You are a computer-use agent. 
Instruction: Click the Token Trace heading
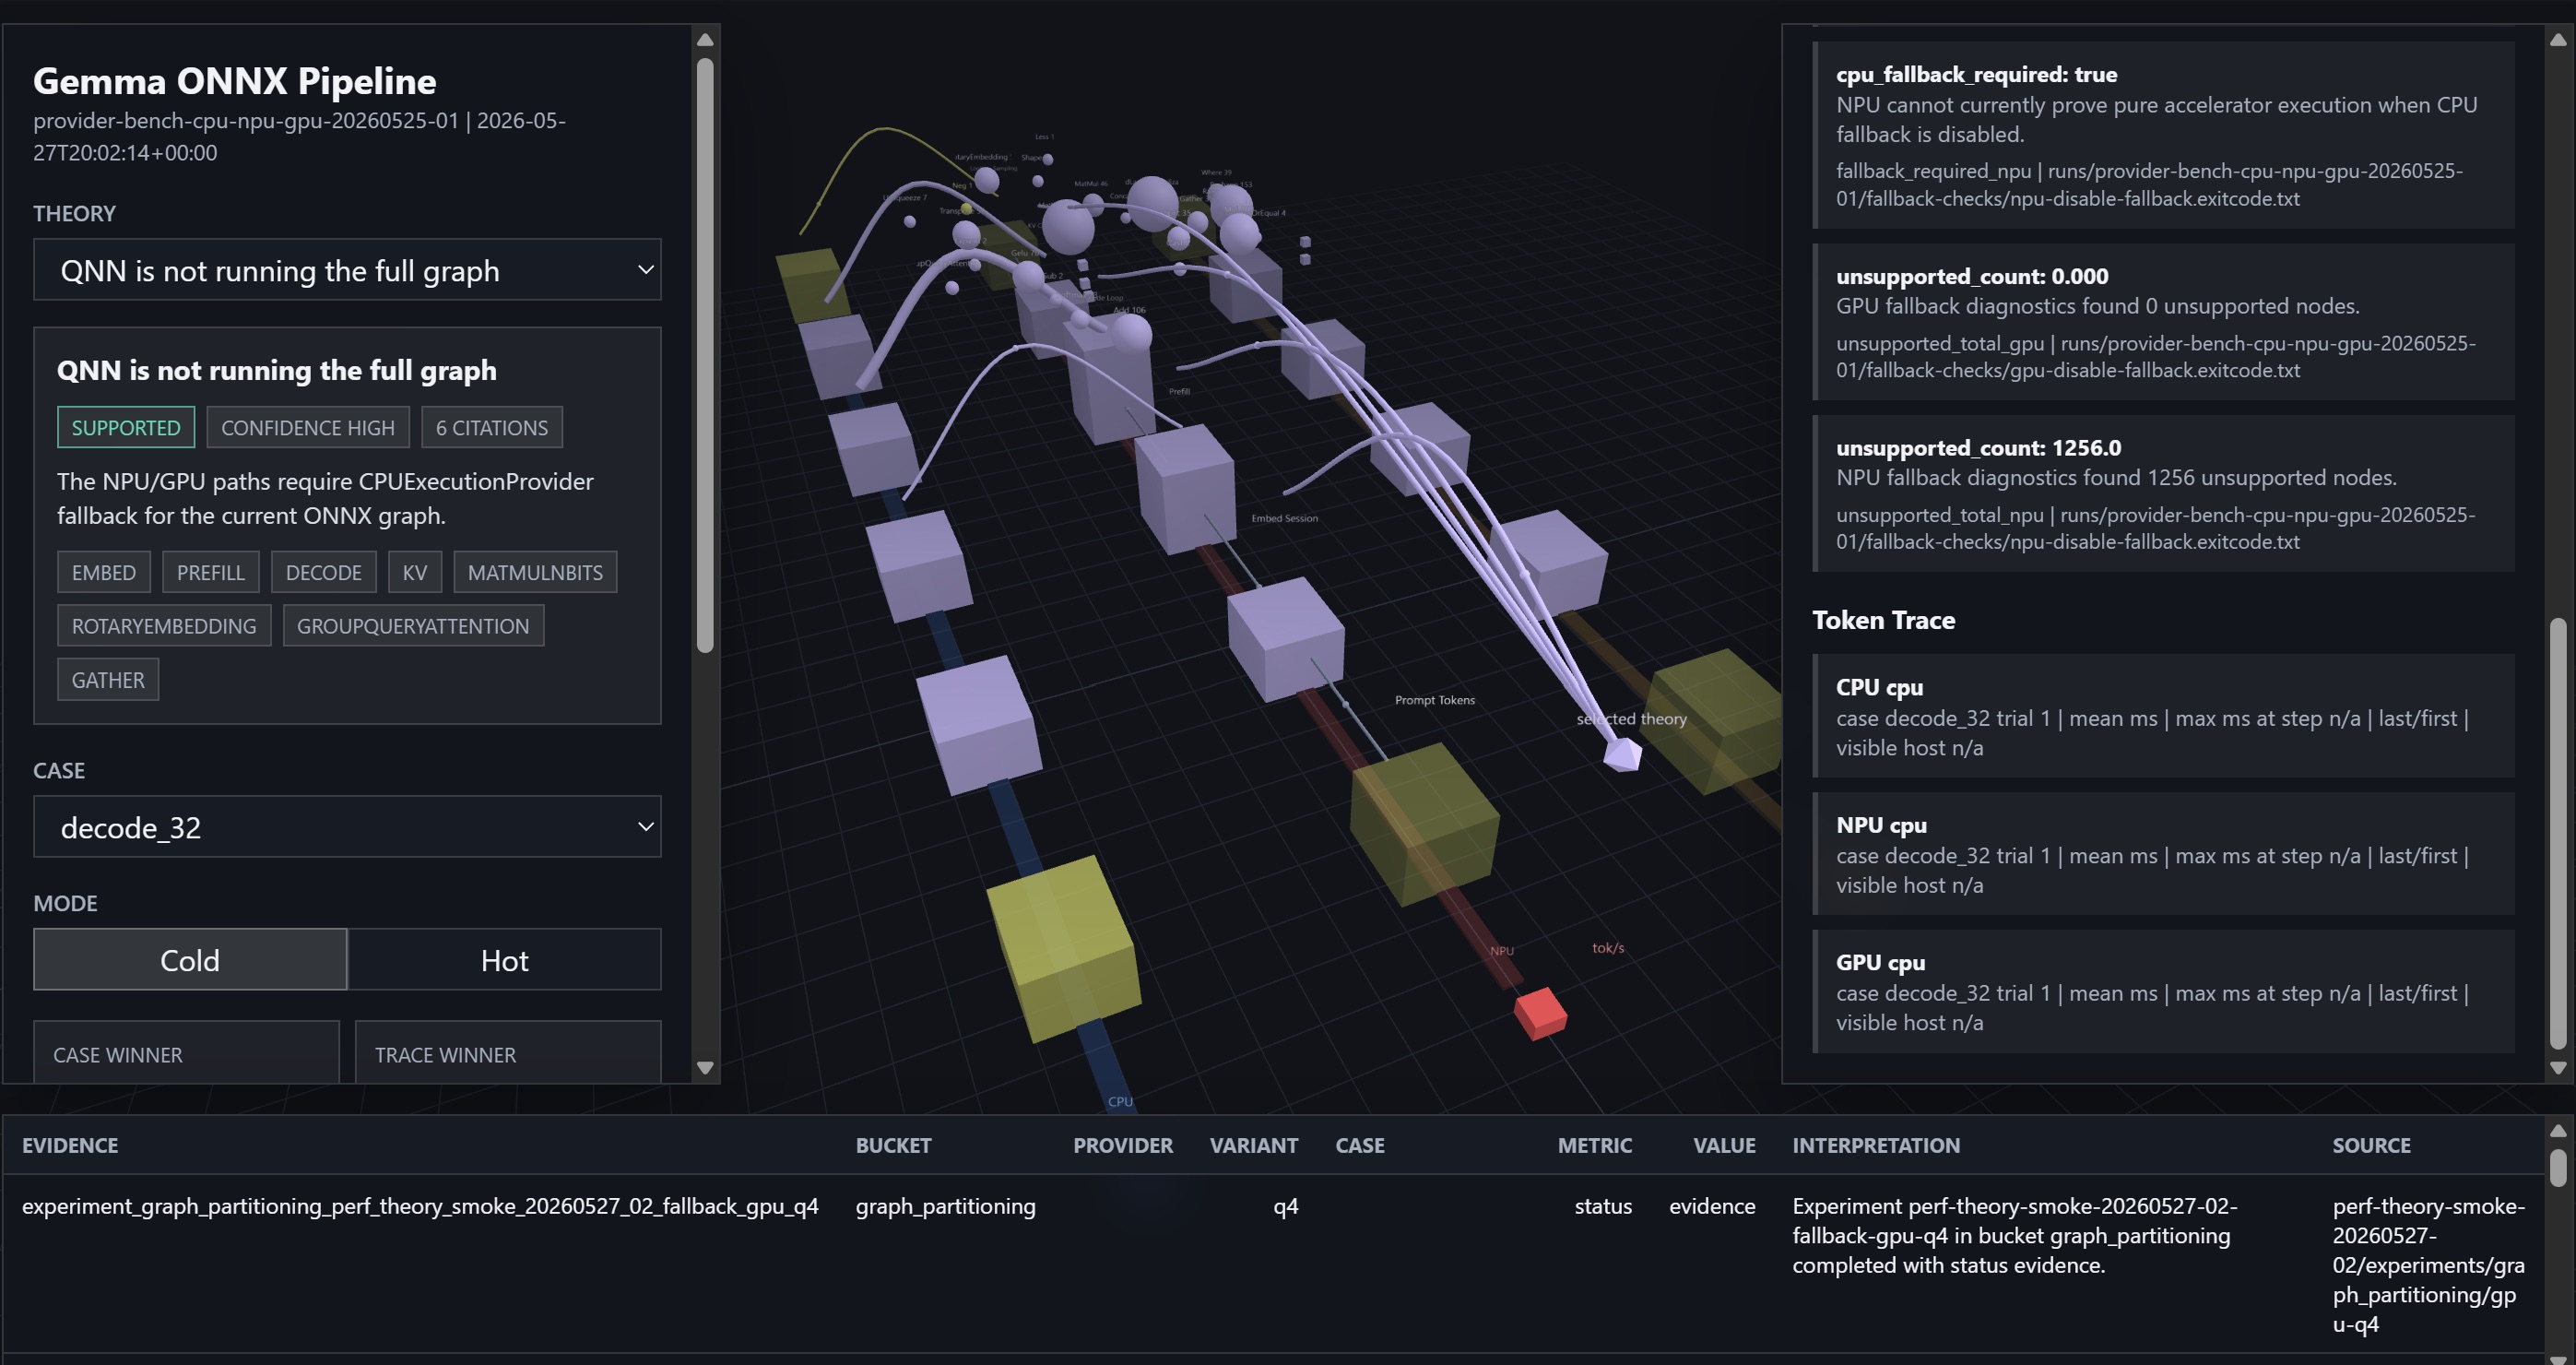click(x=1883, y=620)
